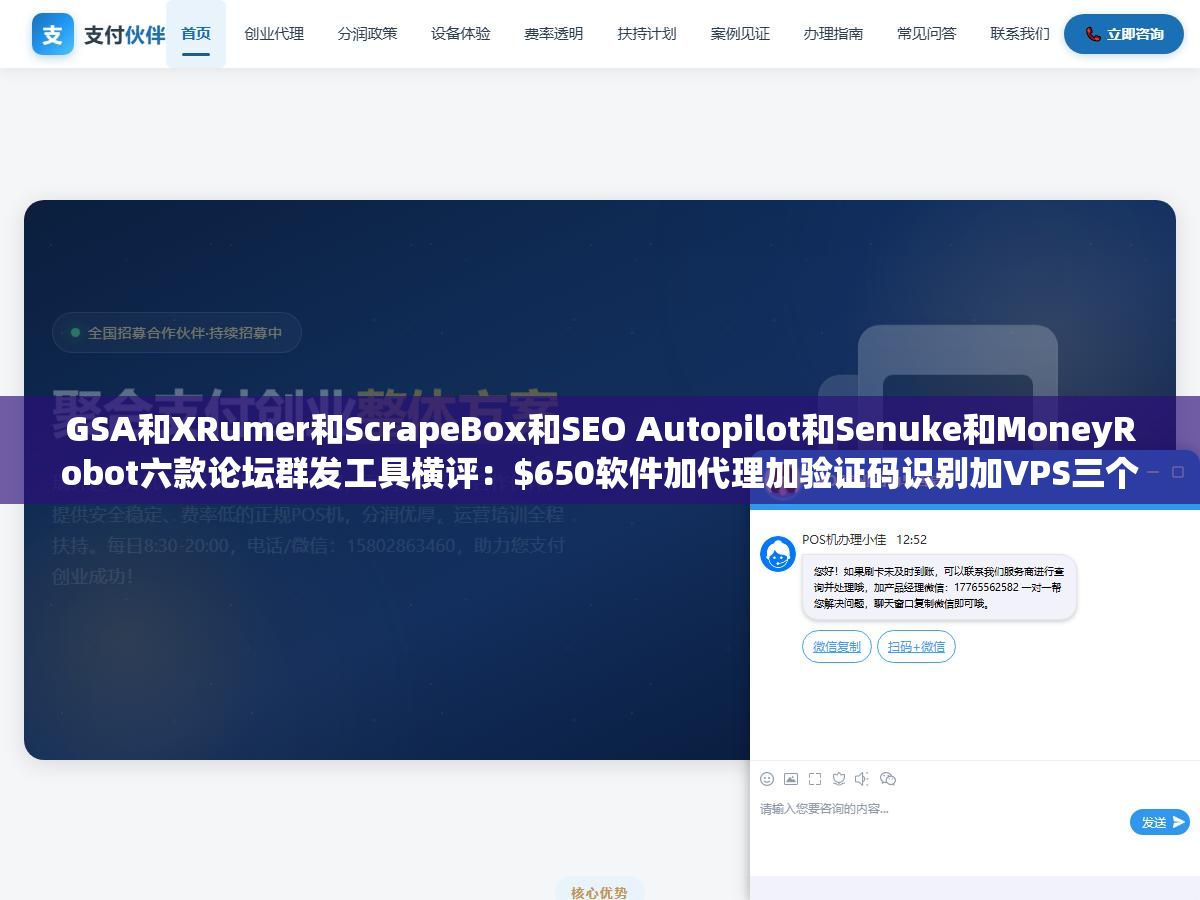Click the 支付伙伴 logo icon
Screen dimensions: 1200x900
[x=53, y=34]
